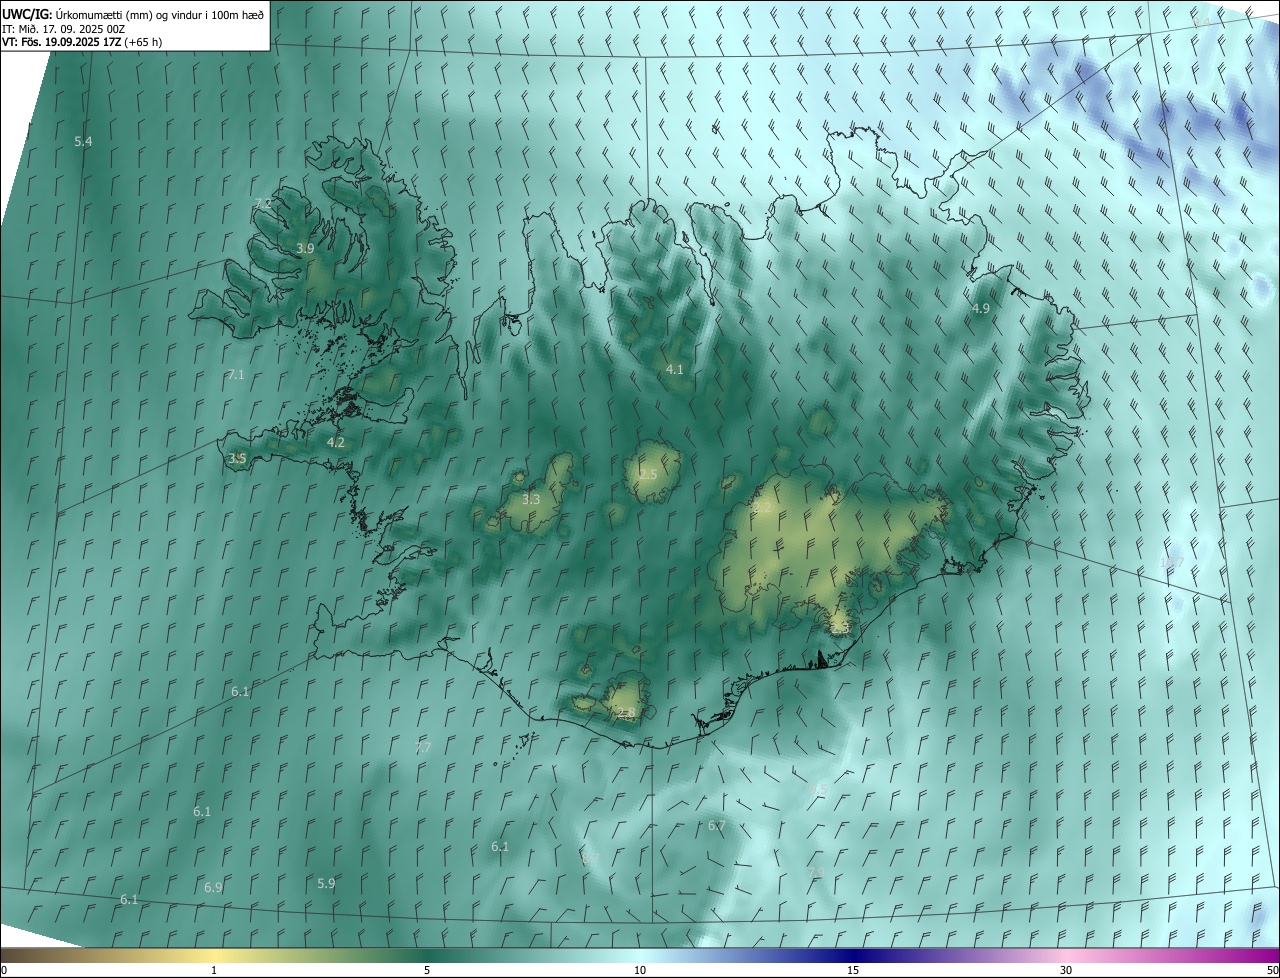This screenshot has width=1280, height=978.
Task: Click the map value "6.9"
Action: (213, 888)
